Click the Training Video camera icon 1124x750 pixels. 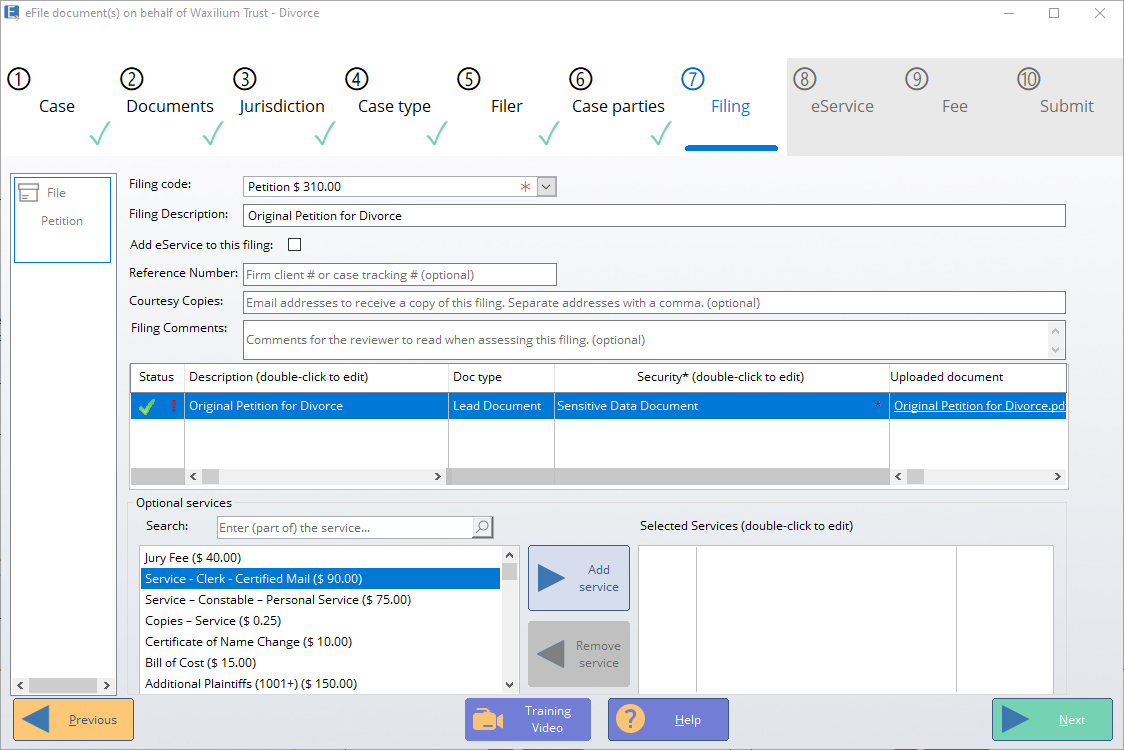[x=489, y=720]
